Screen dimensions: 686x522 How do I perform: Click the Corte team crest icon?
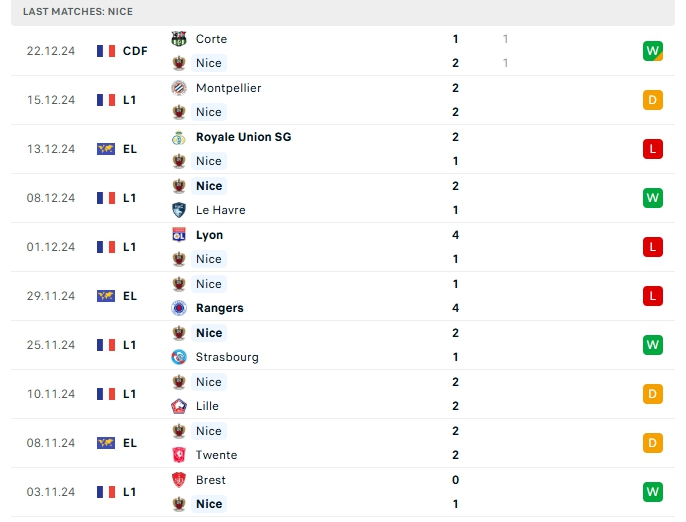(x=180, y=39)
